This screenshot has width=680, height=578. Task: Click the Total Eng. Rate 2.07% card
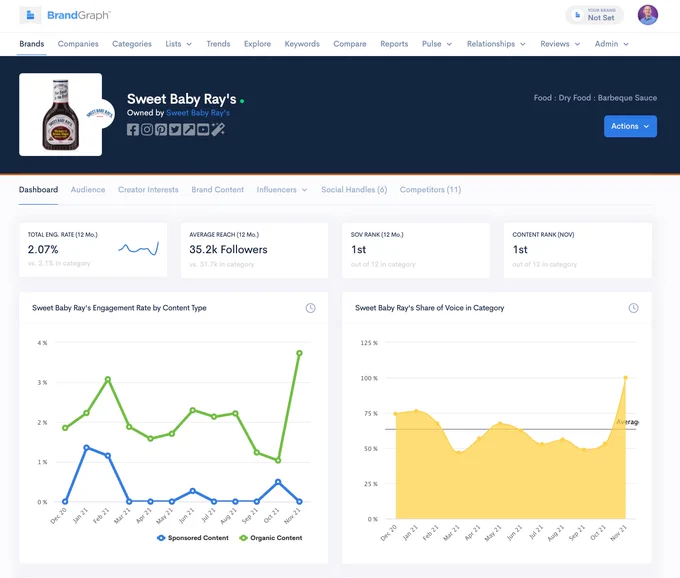point(93,250)
